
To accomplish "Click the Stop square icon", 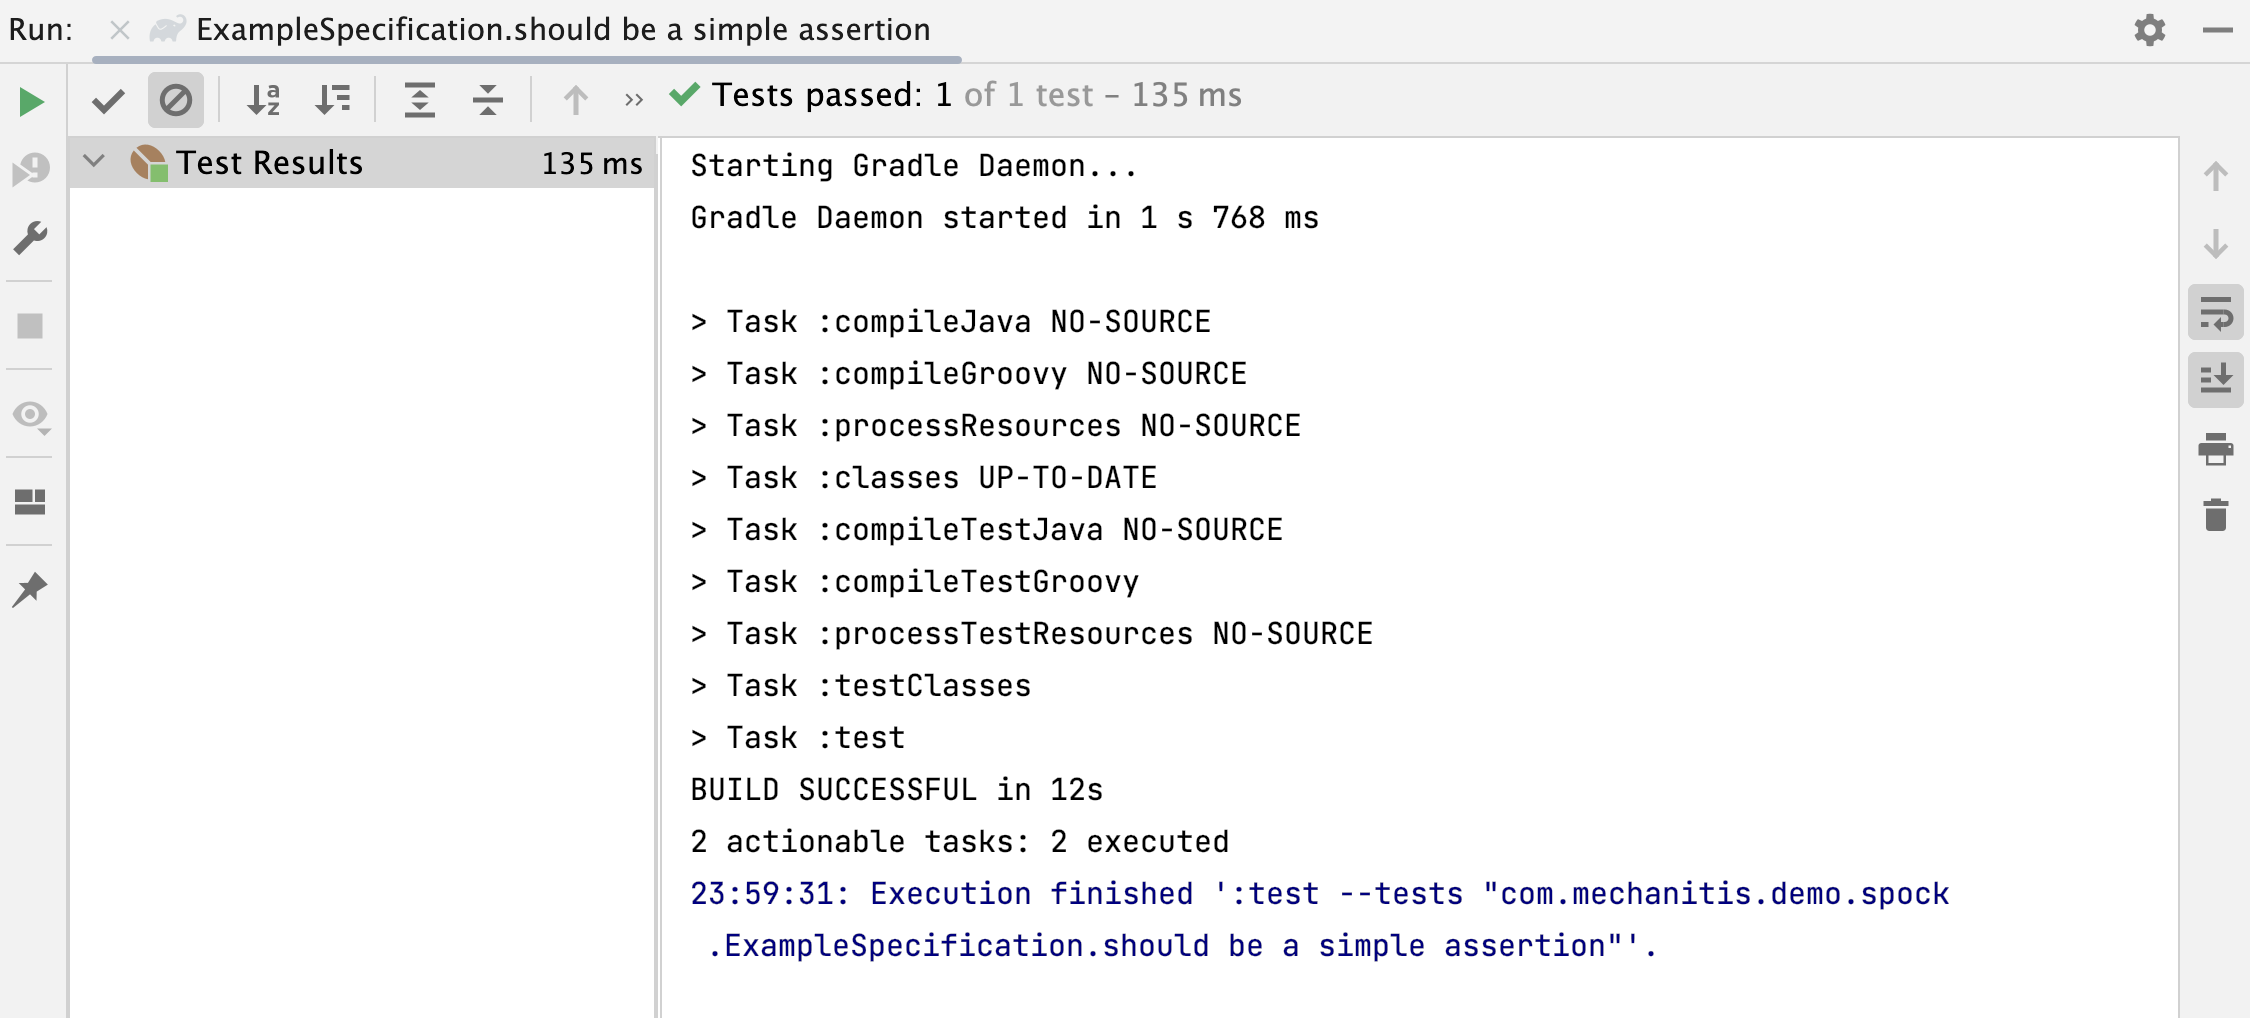I will [31, 326].
